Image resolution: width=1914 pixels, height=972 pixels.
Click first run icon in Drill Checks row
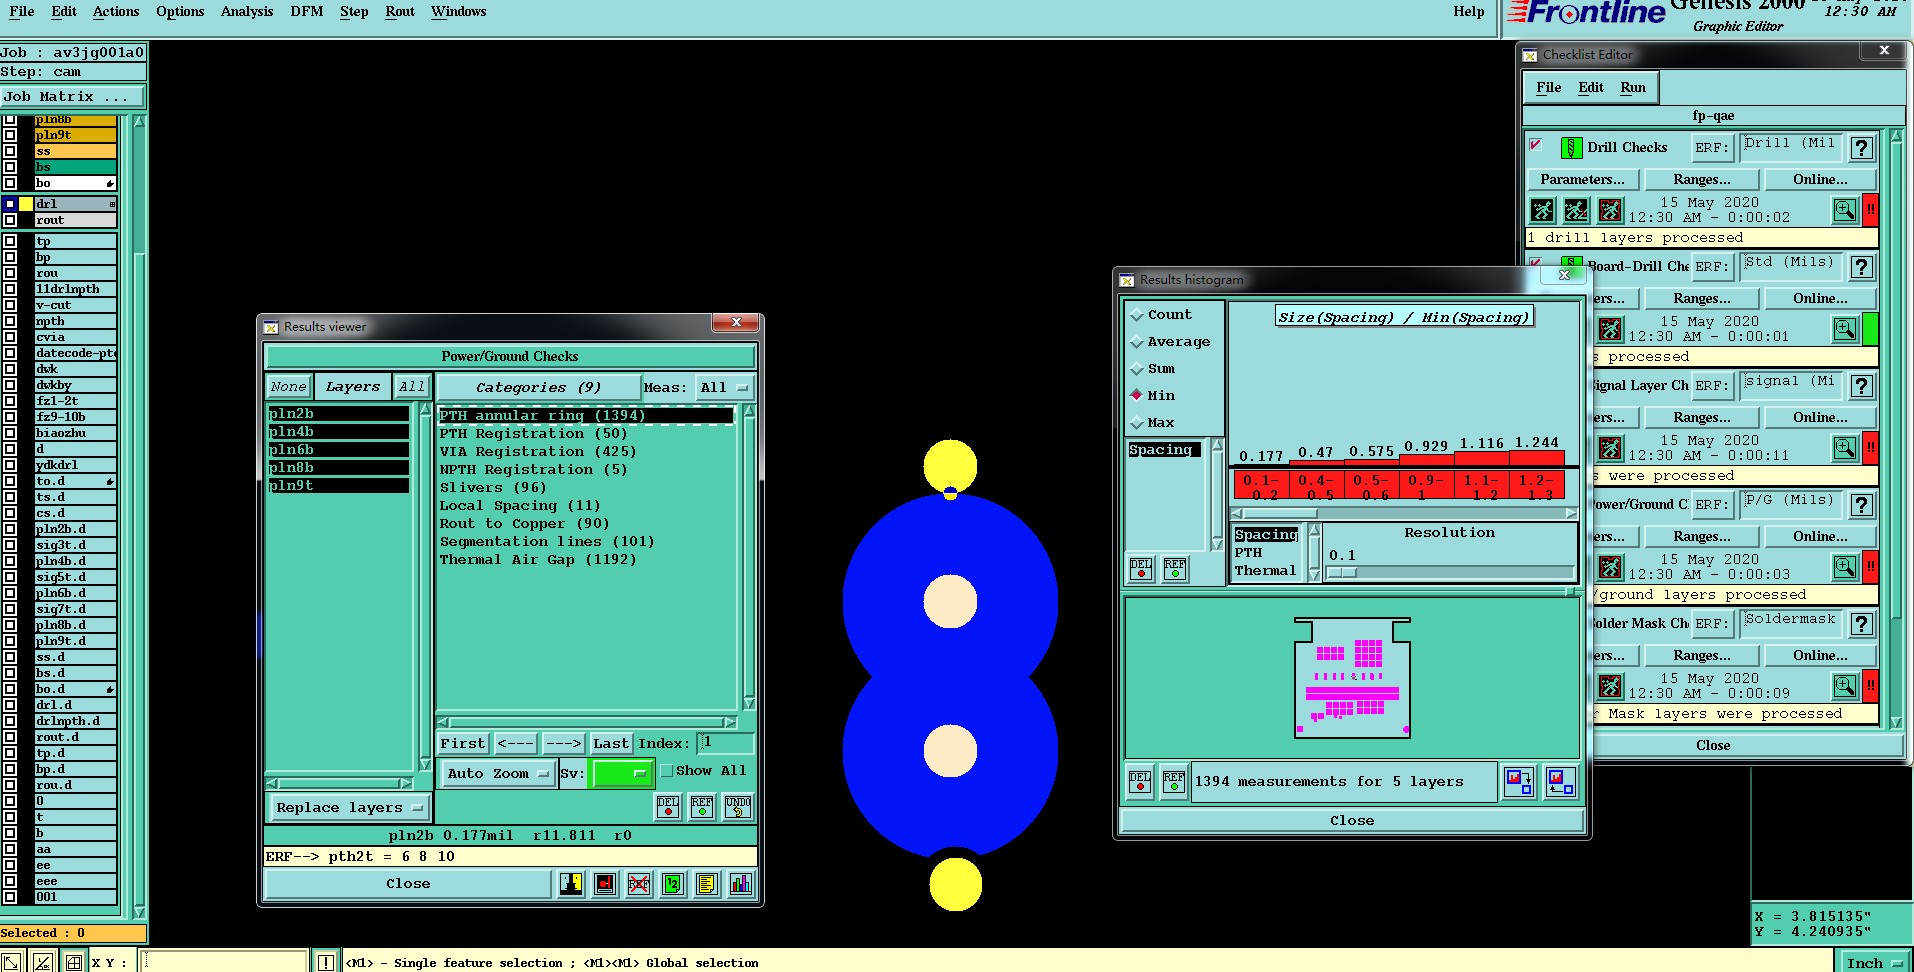click(x=1542, y=210)
